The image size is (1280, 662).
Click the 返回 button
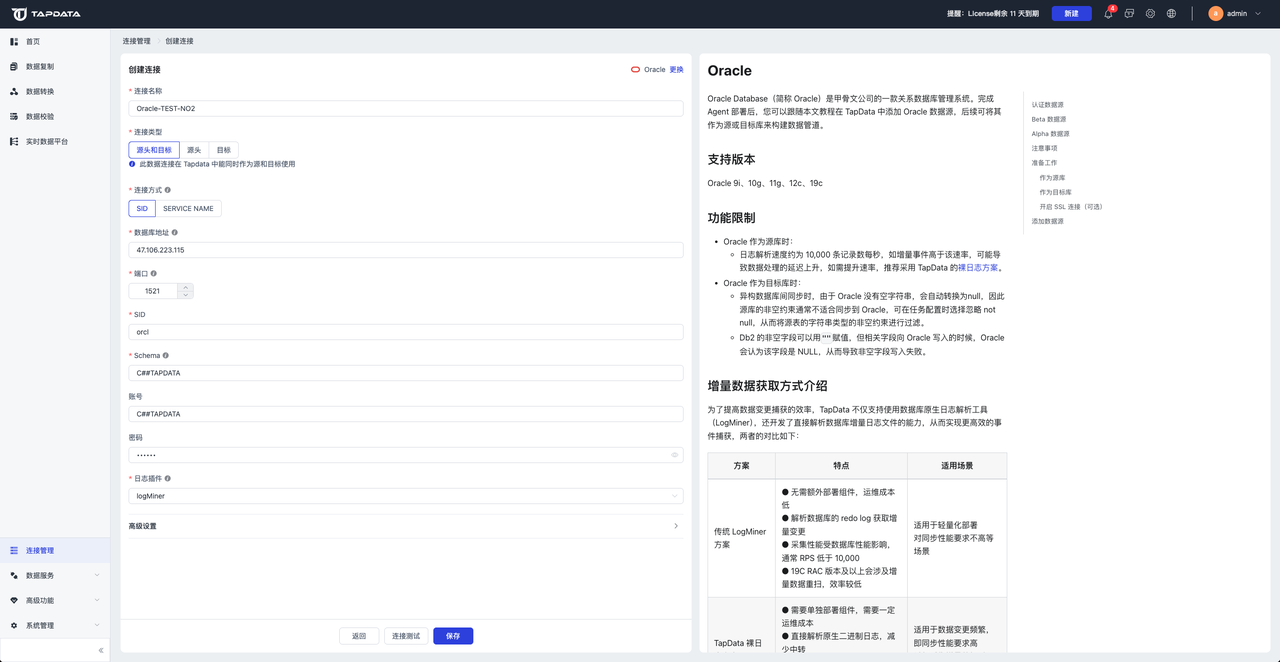point(358,636)
